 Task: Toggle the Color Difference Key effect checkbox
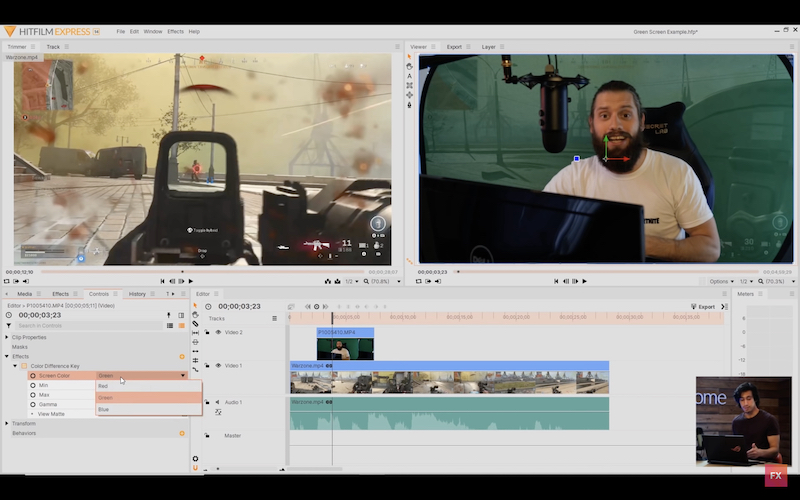(x=24, y=366)
